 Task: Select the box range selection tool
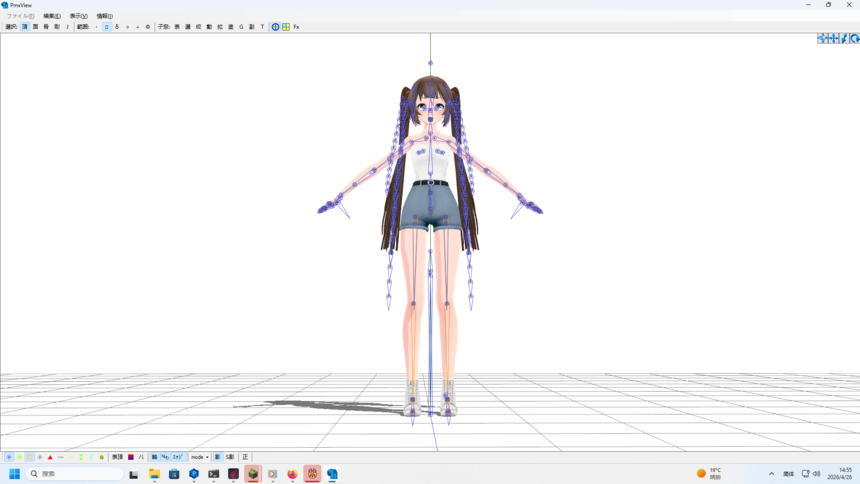[x=106, y=26]
